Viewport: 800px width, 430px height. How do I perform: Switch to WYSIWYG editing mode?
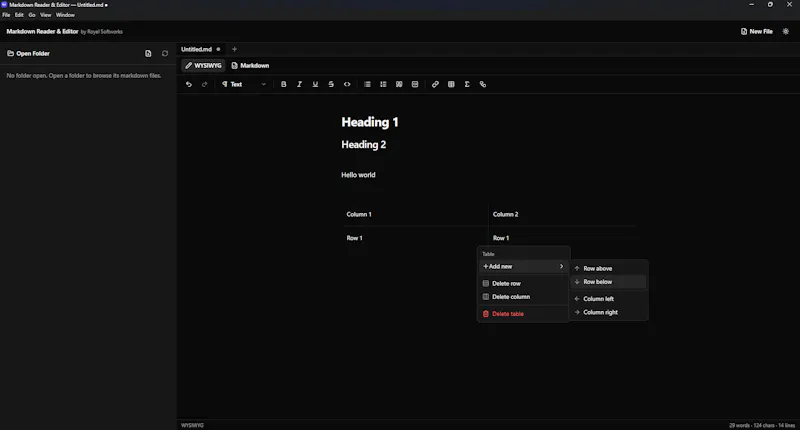click(x=203, y=65)
